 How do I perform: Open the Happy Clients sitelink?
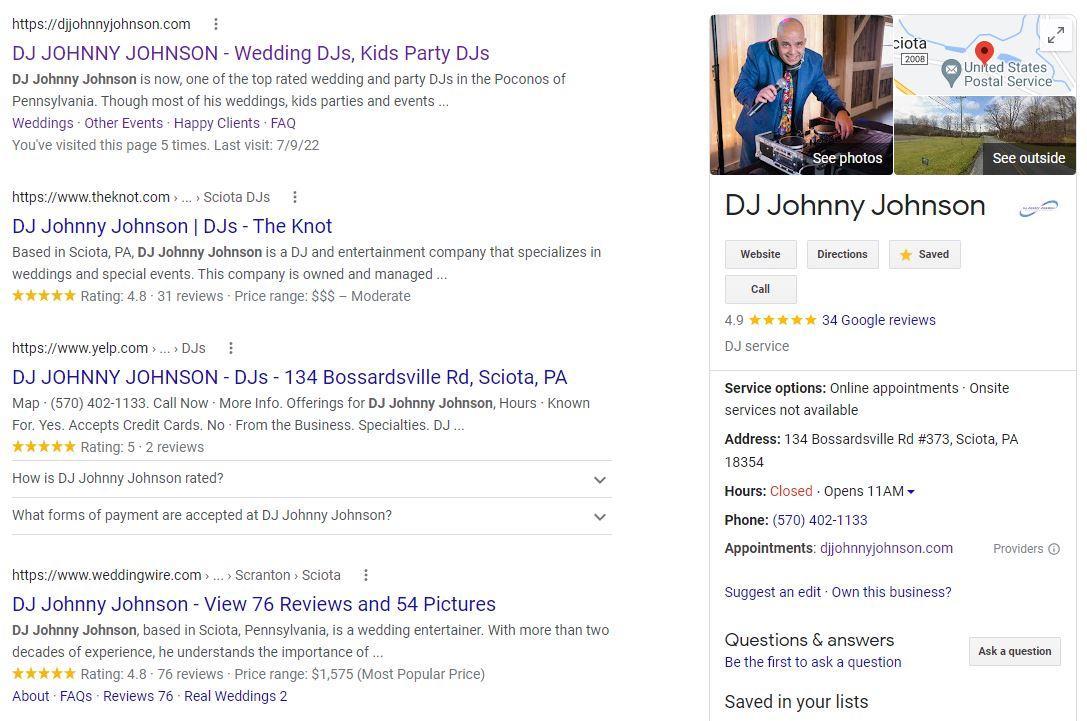click(216, 123)
